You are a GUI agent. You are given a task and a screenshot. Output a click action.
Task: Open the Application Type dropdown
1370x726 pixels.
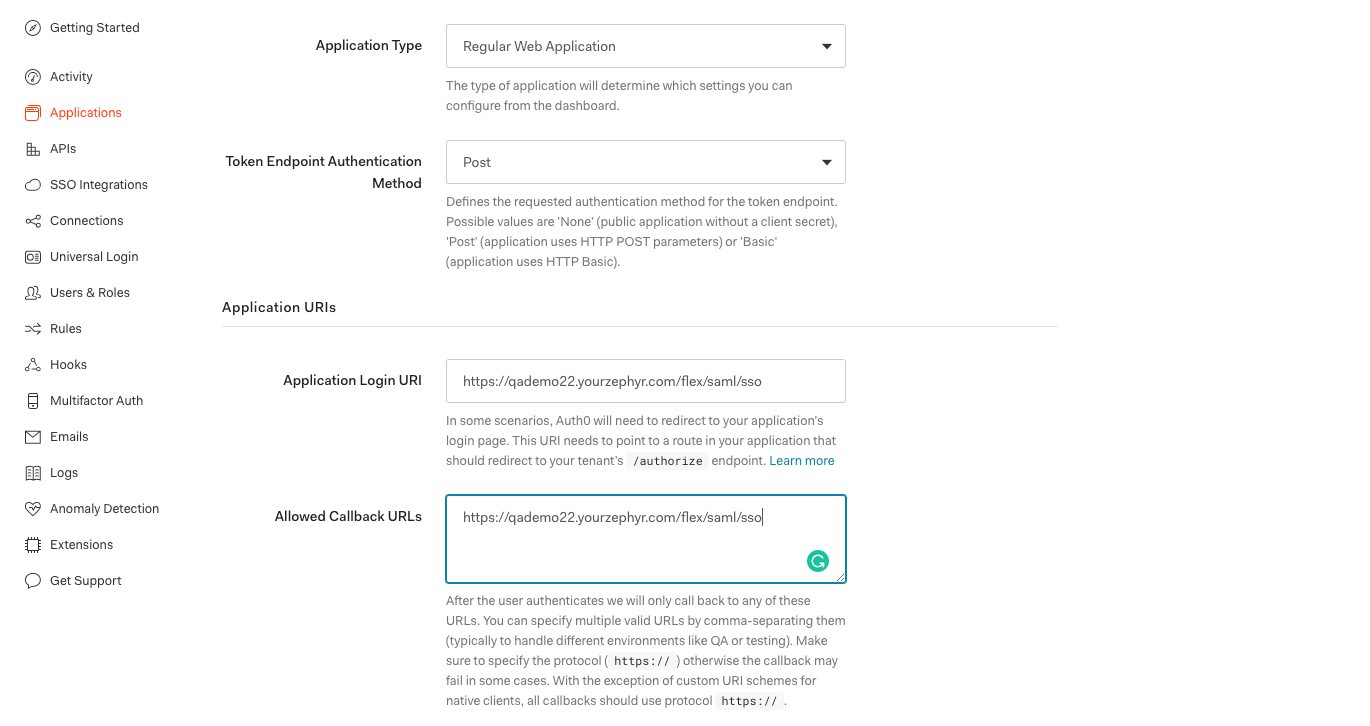[x=645, y=46]
